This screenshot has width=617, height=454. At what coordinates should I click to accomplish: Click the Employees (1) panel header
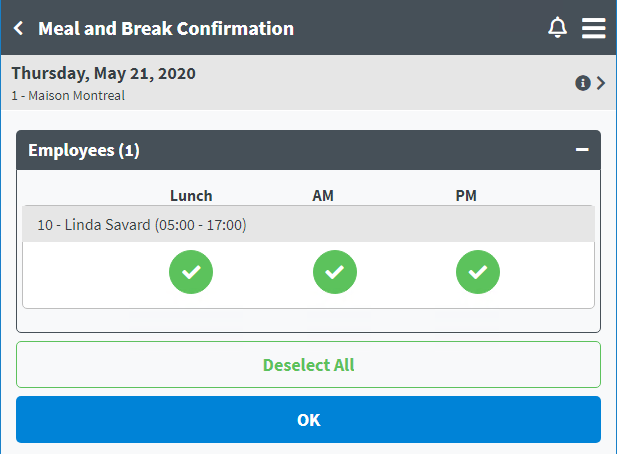point(308,150)
